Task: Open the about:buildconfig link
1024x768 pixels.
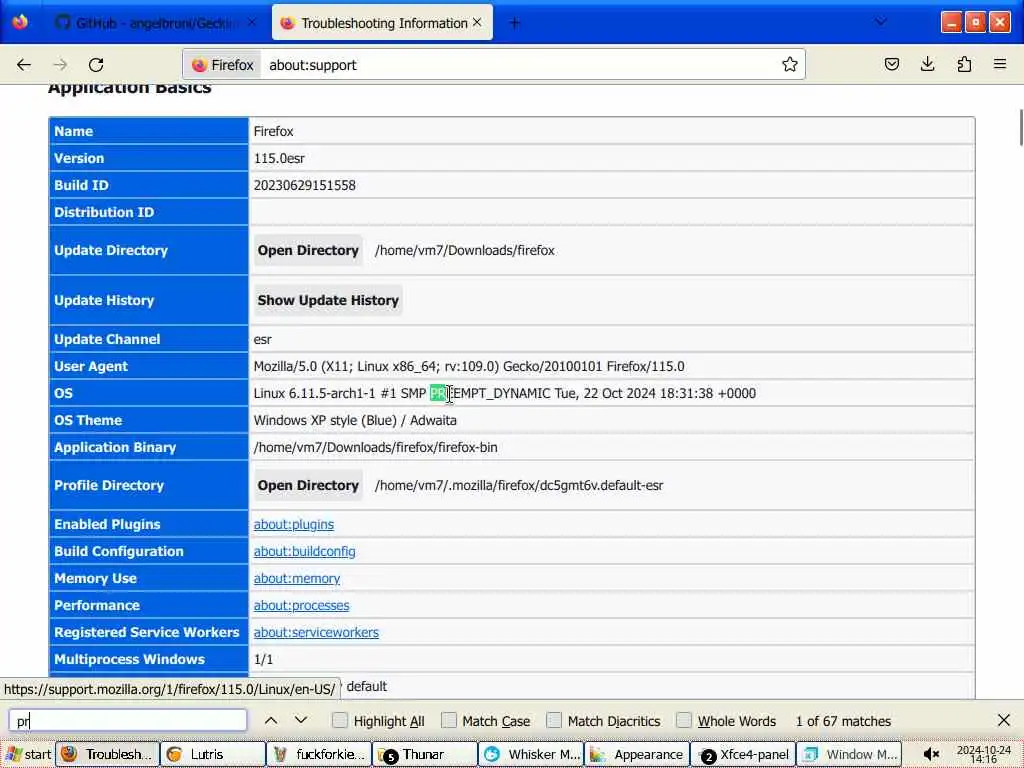Action: tap(304, 551)
